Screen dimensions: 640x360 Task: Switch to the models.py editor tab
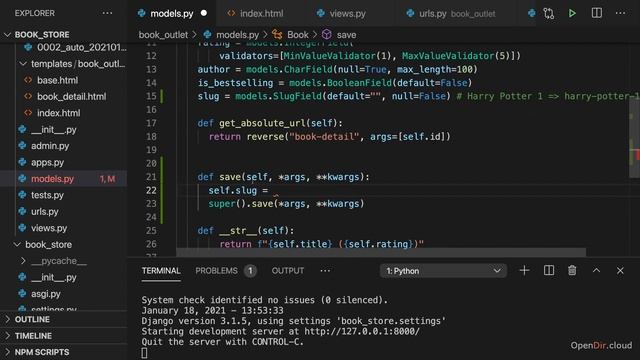(172, 13)
